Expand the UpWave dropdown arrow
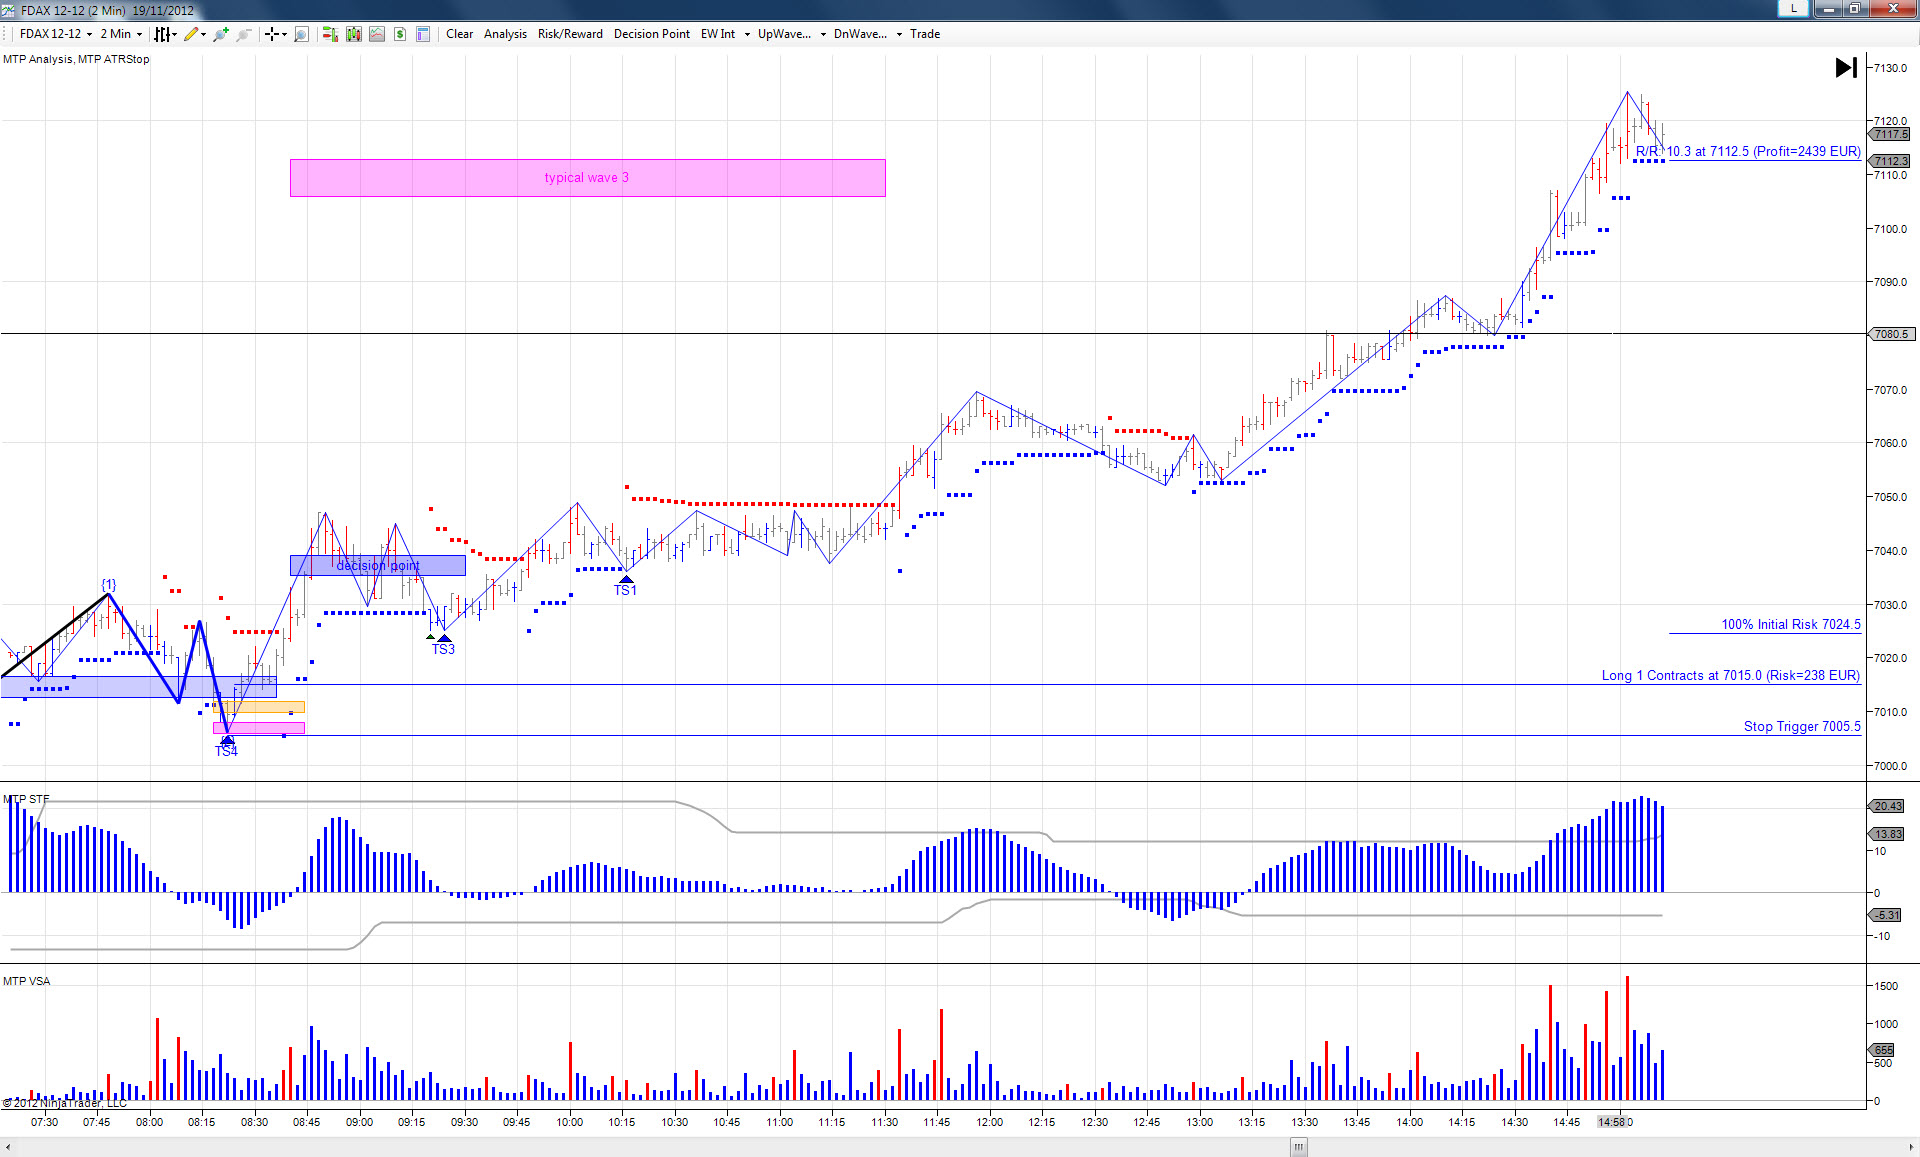 point(823,34)
